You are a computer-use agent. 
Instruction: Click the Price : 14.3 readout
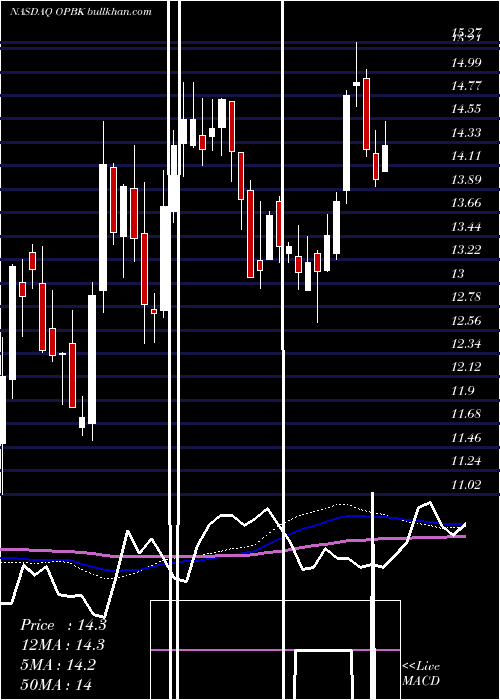63,625
